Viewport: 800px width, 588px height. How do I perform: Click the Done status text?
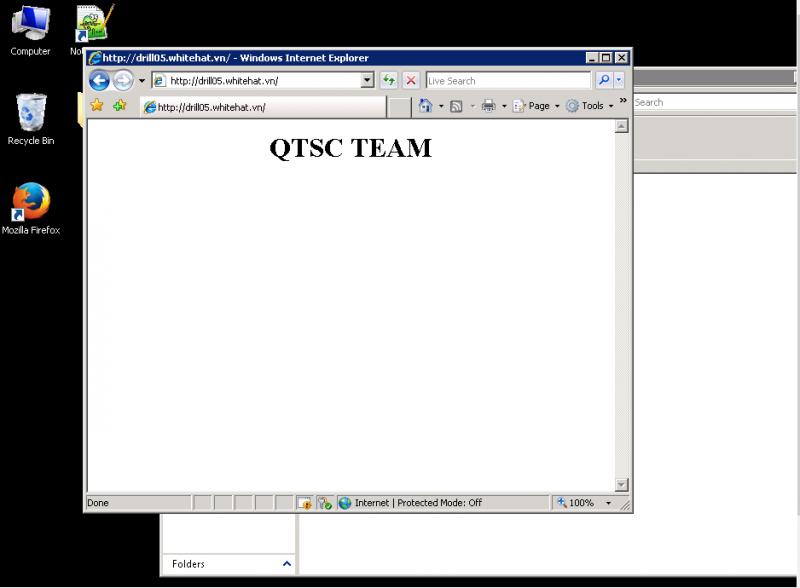(98, 503)
